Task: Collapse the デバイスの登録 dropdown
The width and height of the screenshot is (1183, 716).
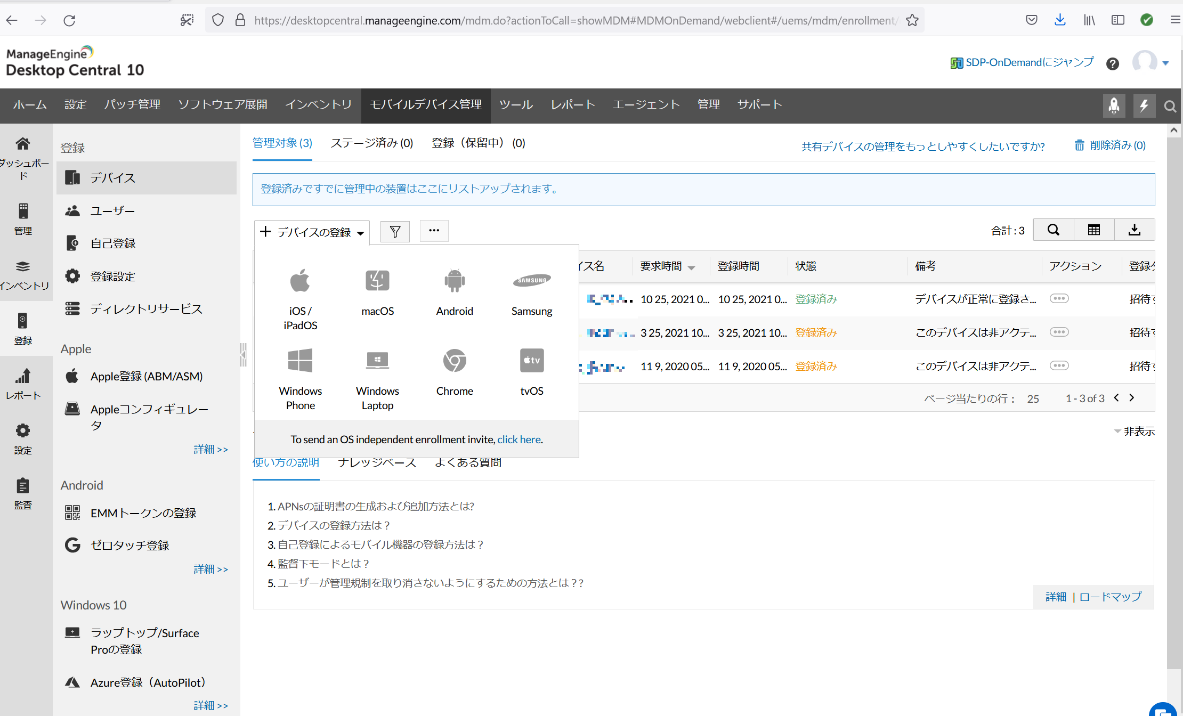Action: pyautogui.click(x=312, y=232)
